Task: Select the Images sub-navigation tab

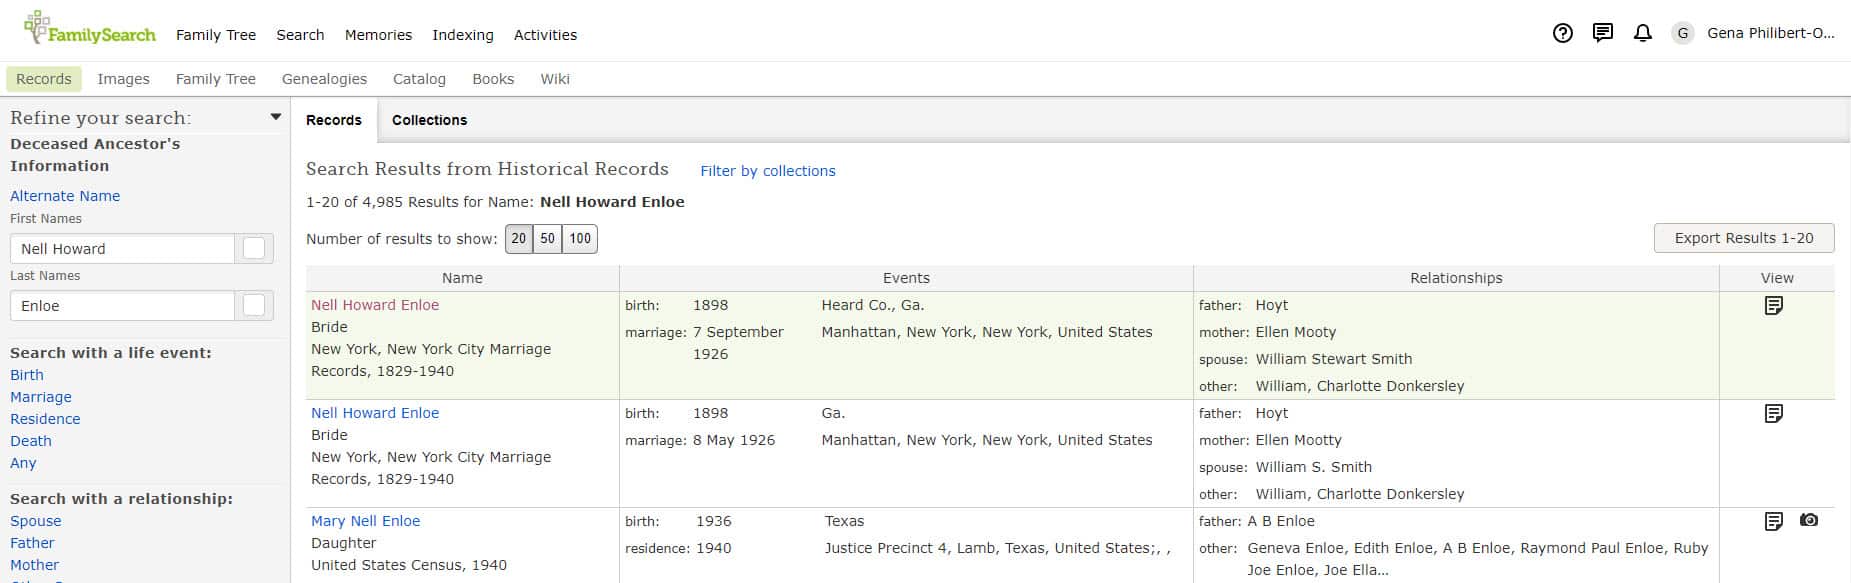Action: 123,79
